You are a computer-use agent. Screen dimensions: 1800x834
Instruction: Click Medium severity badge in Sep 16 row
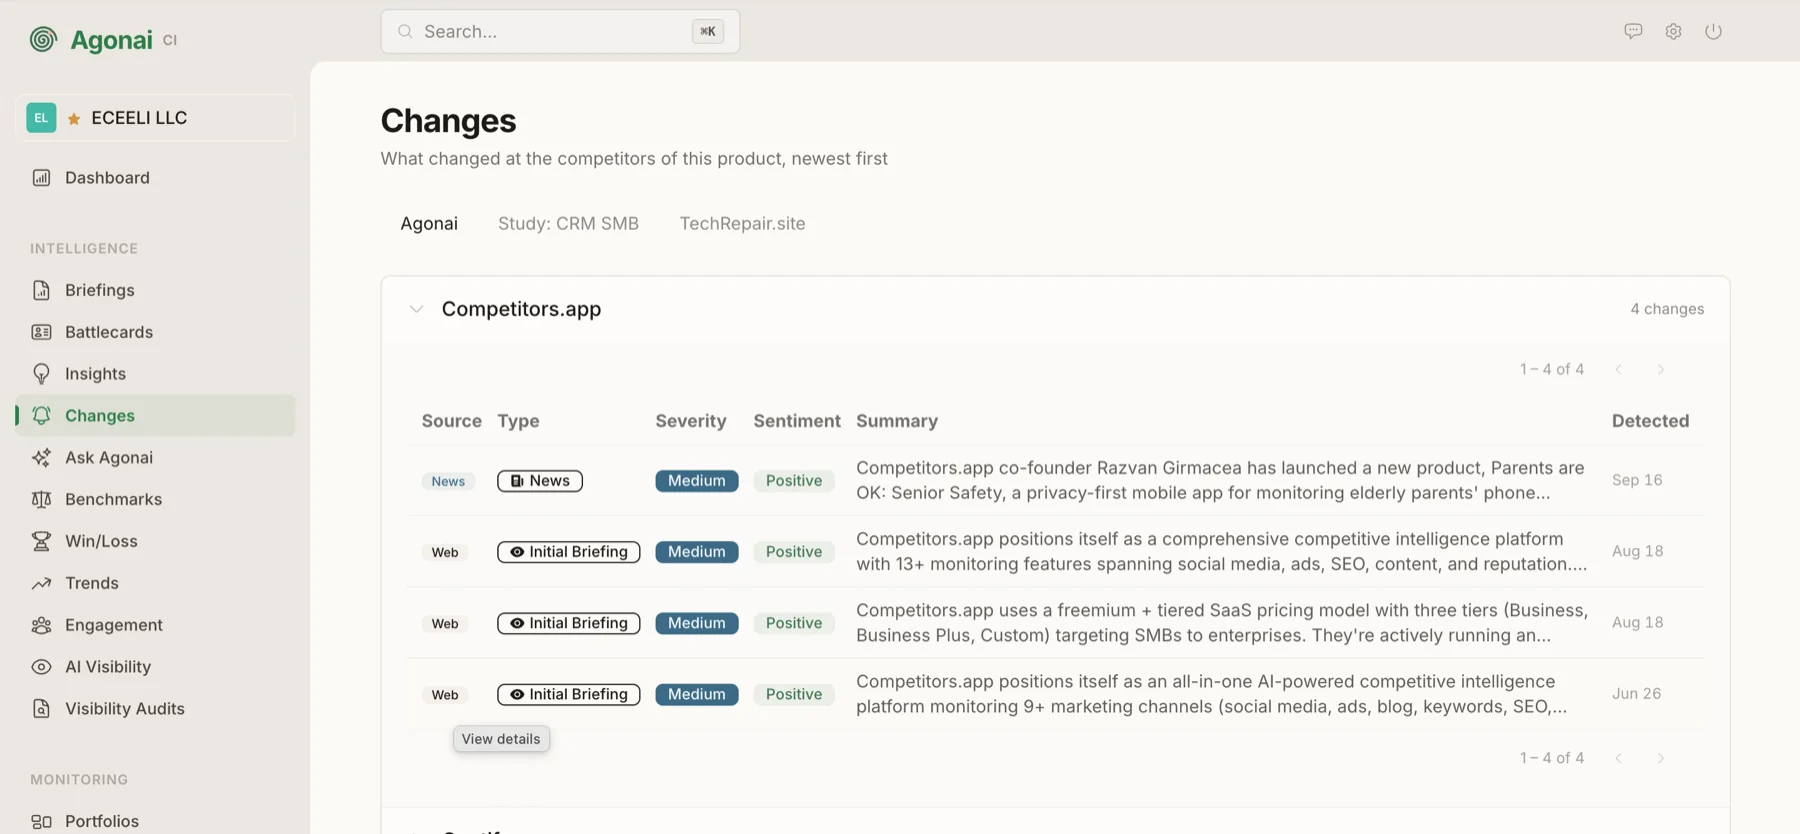[x=697, y=481]
